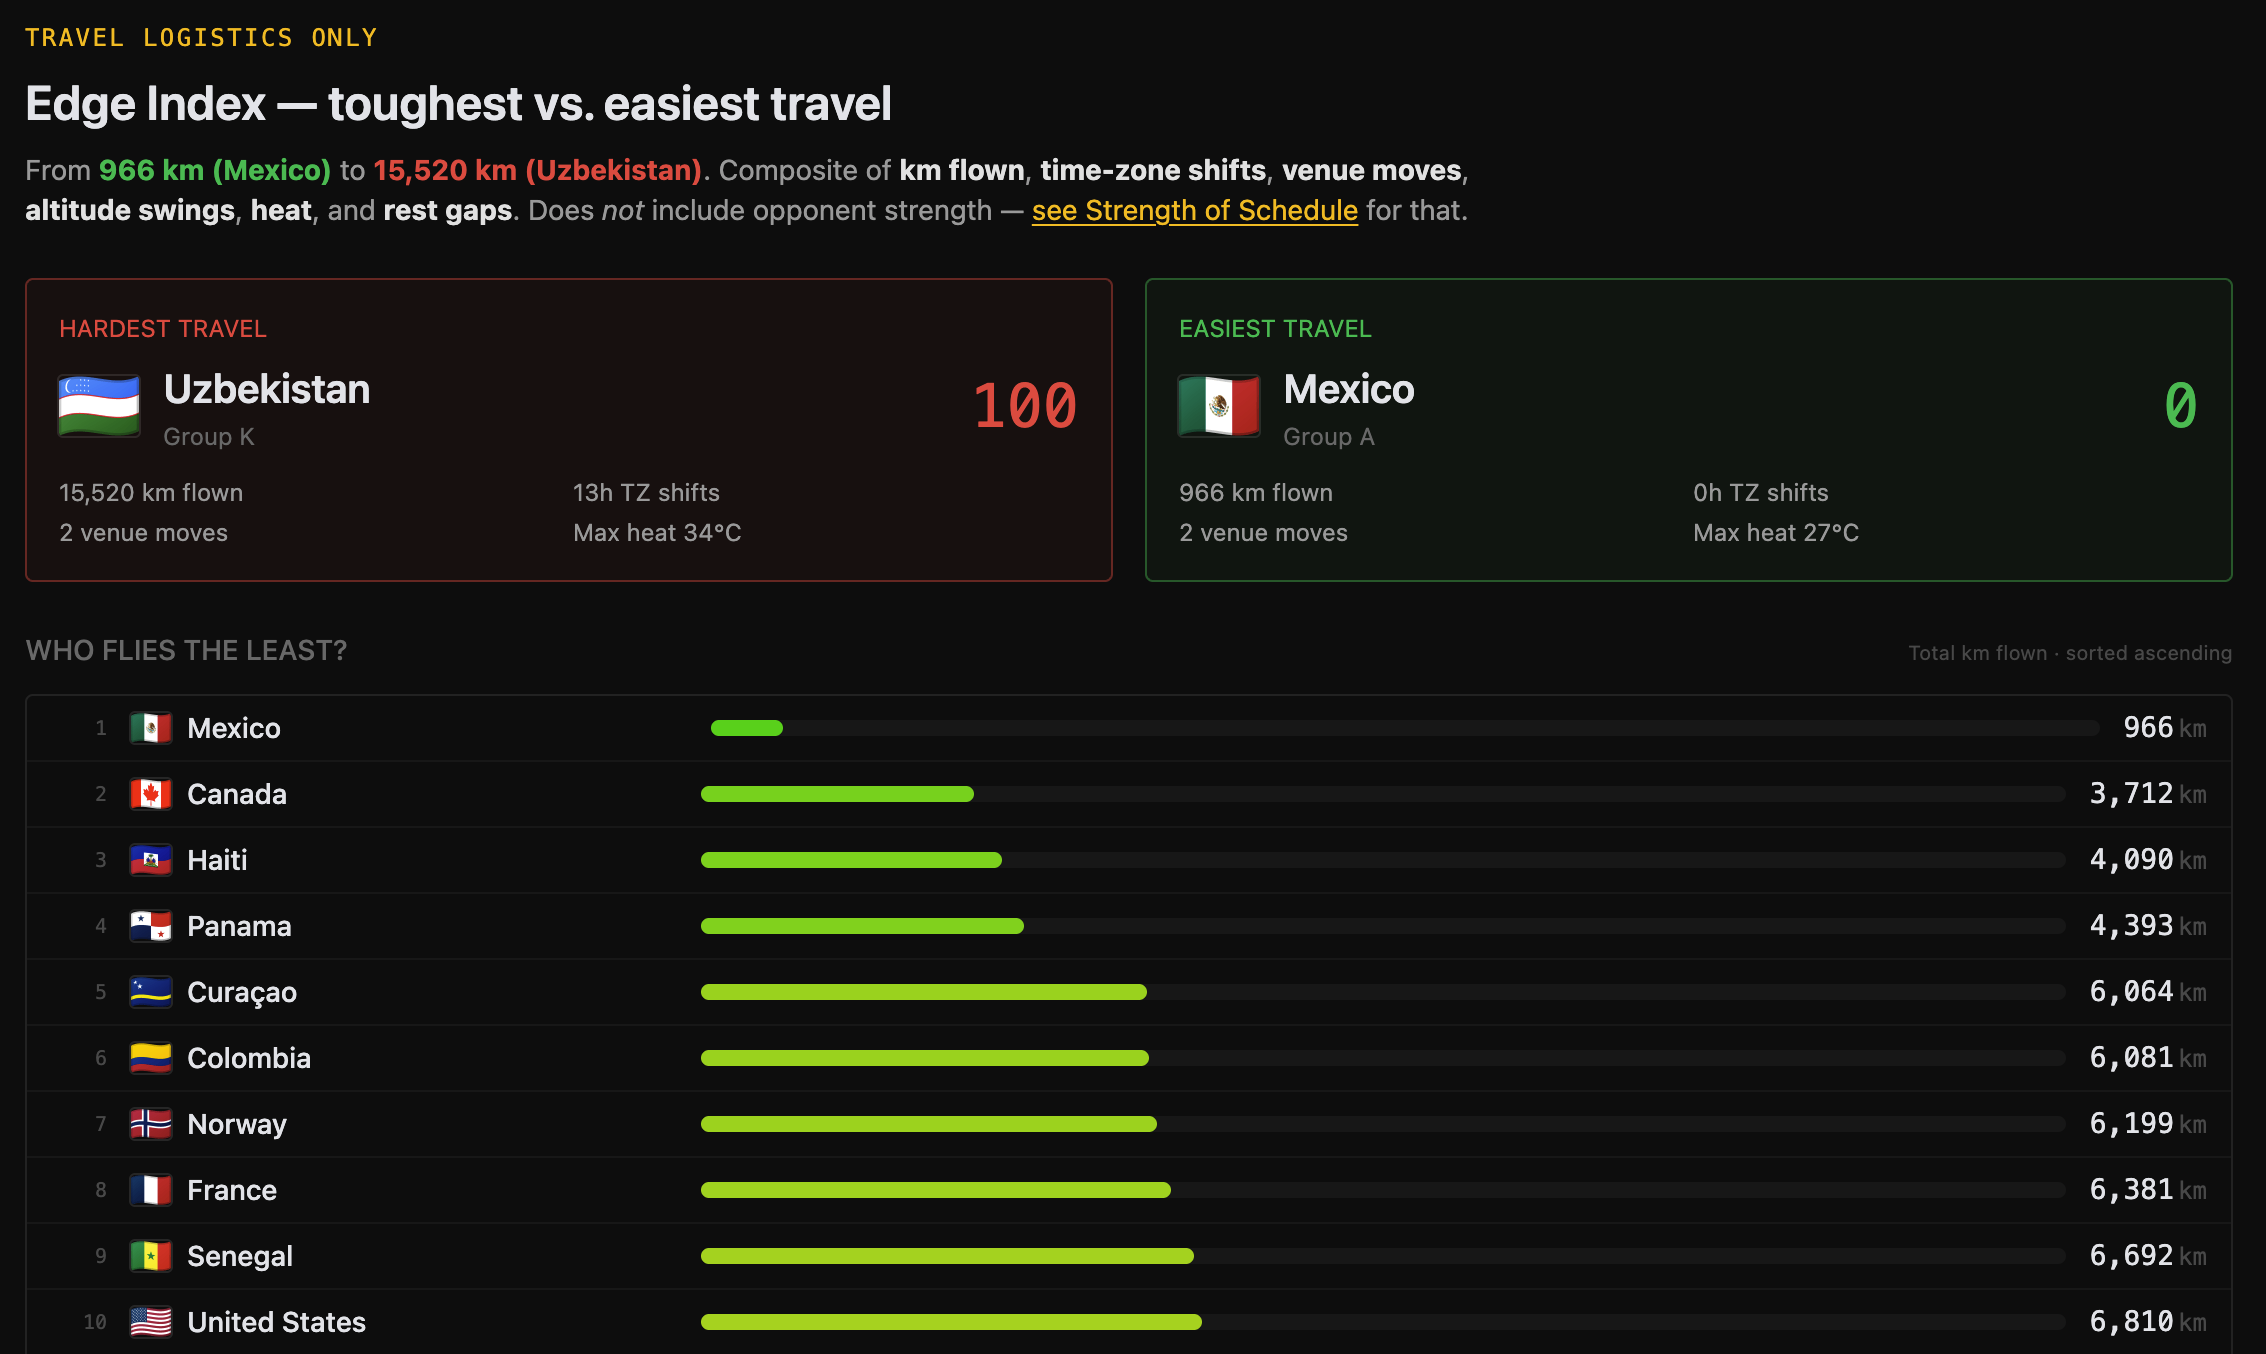Click the Haiti flag icon

pyautogui.click(x=151, y=860)
